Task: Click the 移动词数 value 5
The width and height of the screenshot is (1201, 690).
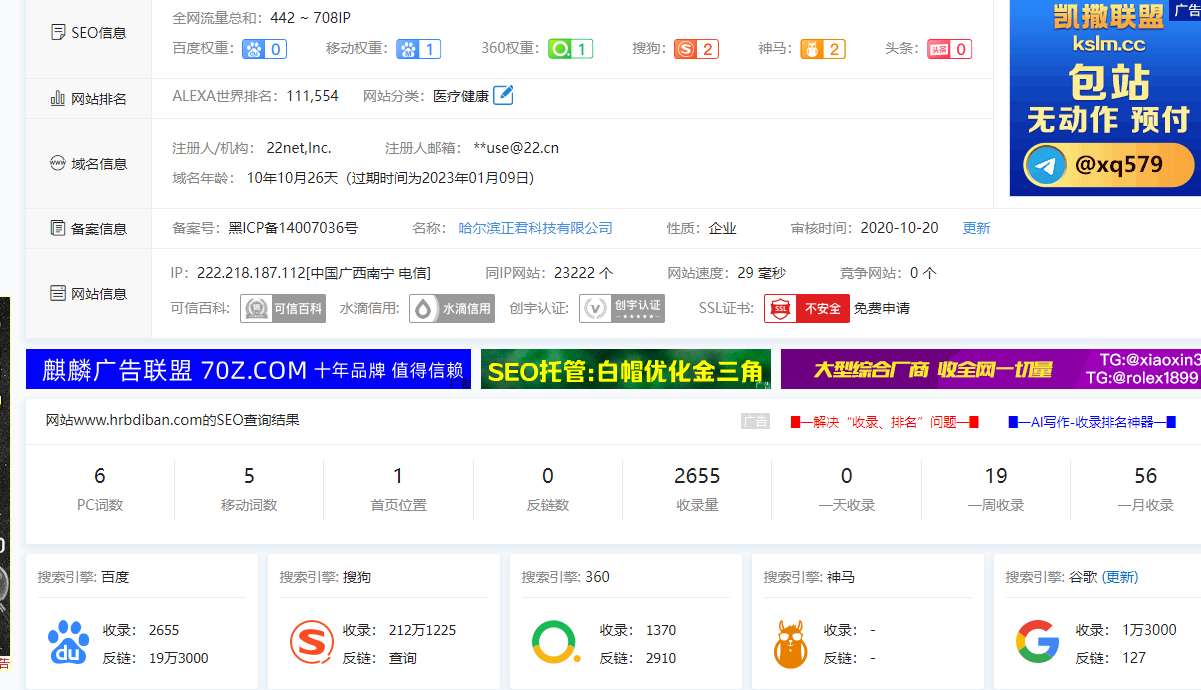Action: point(249,476)
